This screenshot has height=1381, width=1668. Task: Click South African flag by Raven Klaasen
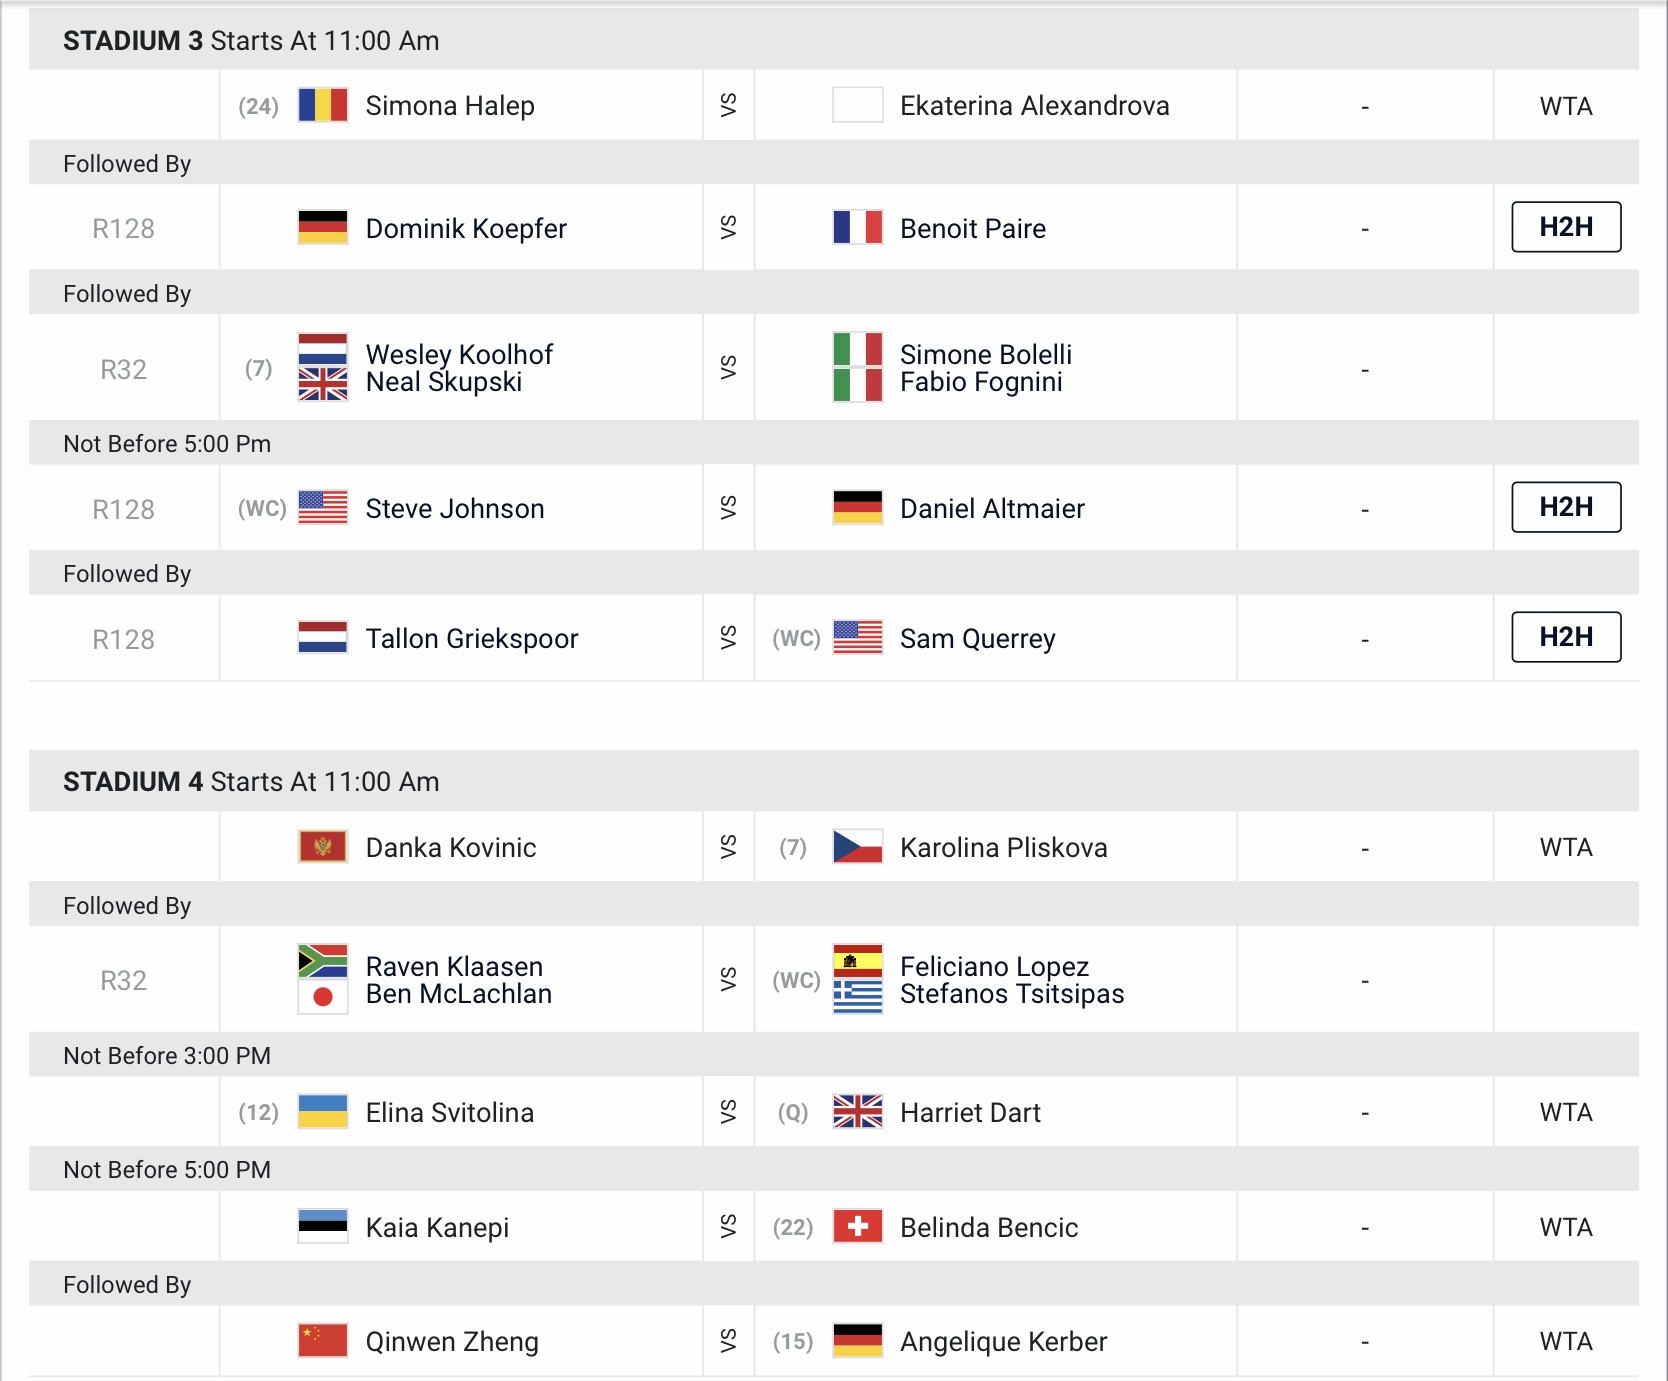coord(323,962)
